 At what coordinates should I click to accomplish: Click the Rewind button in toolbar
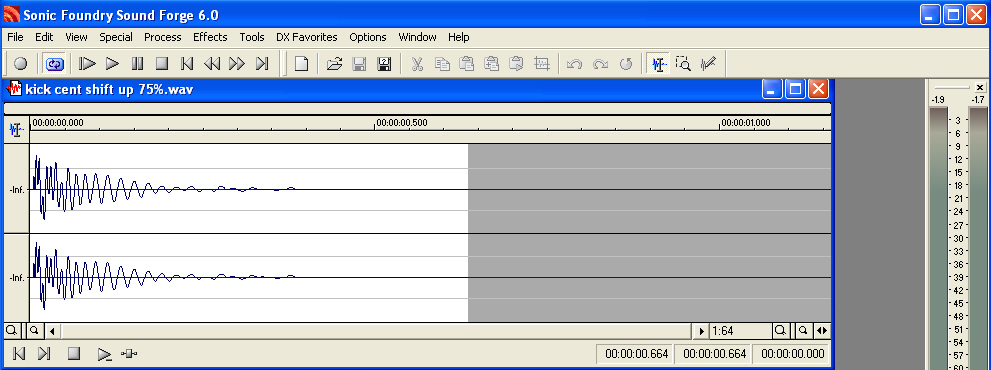tap(212, 63)
